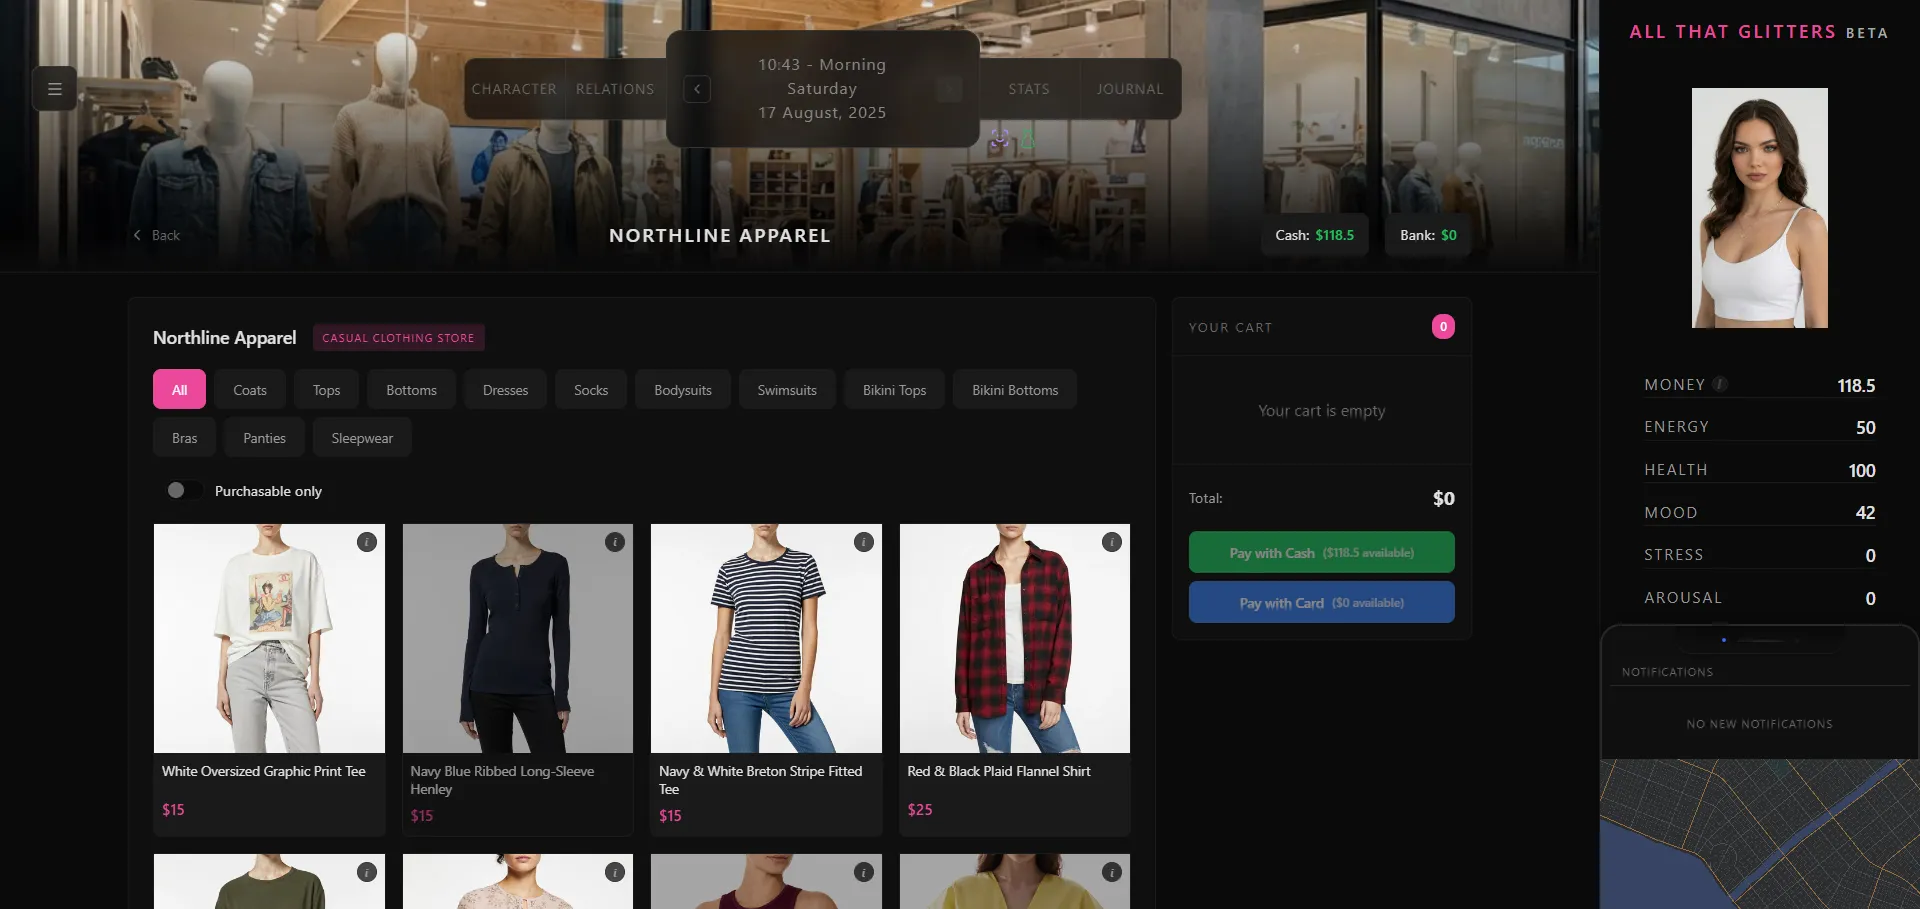
Task: Open info for Navy Blue Ribbed Henley
Action: click(615, 542)
